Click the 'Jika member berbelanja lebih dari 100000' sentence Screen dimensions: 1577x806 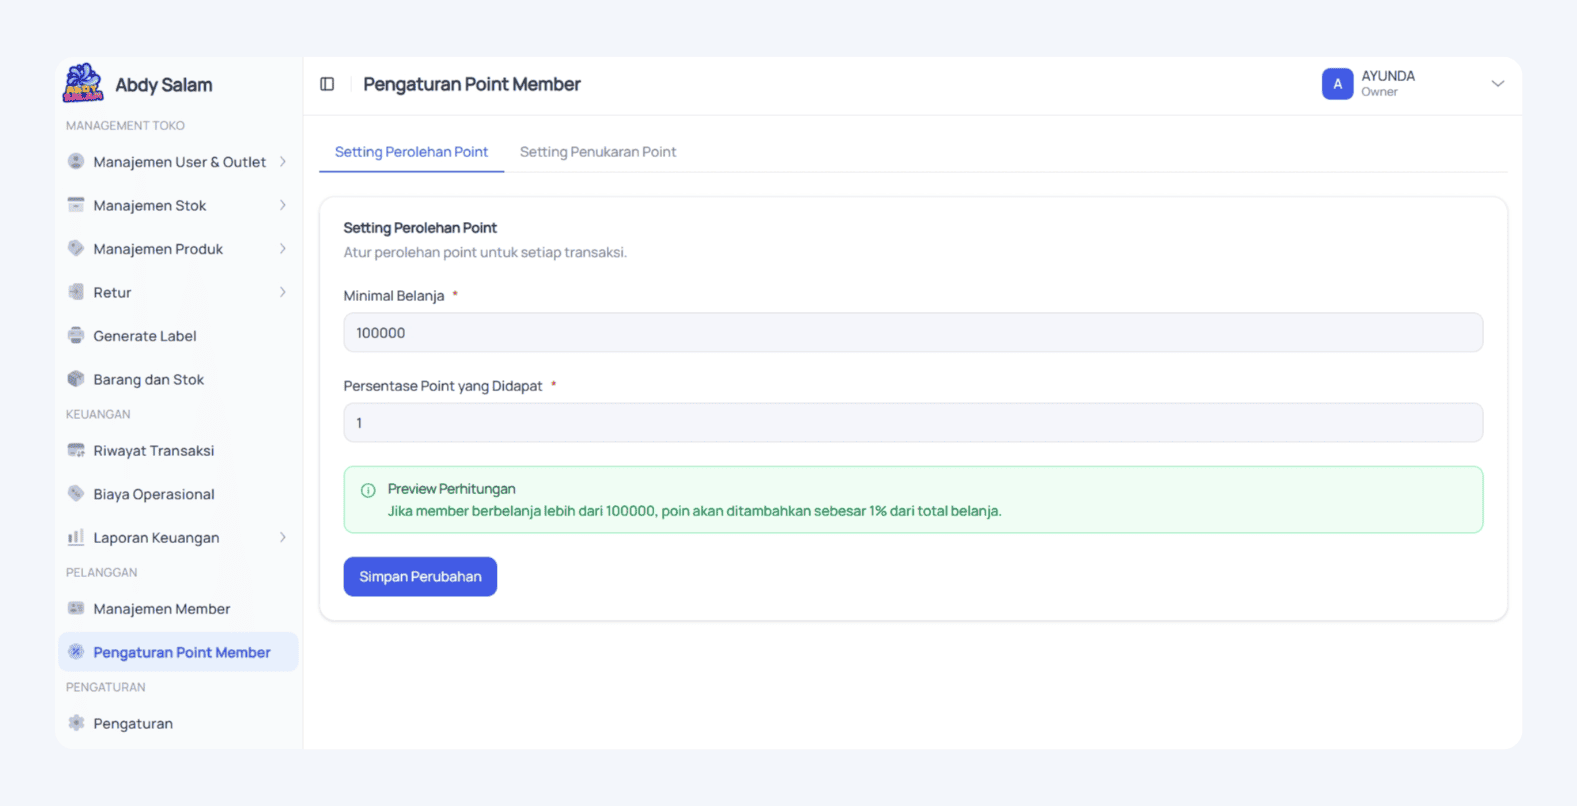pos(694,511)
